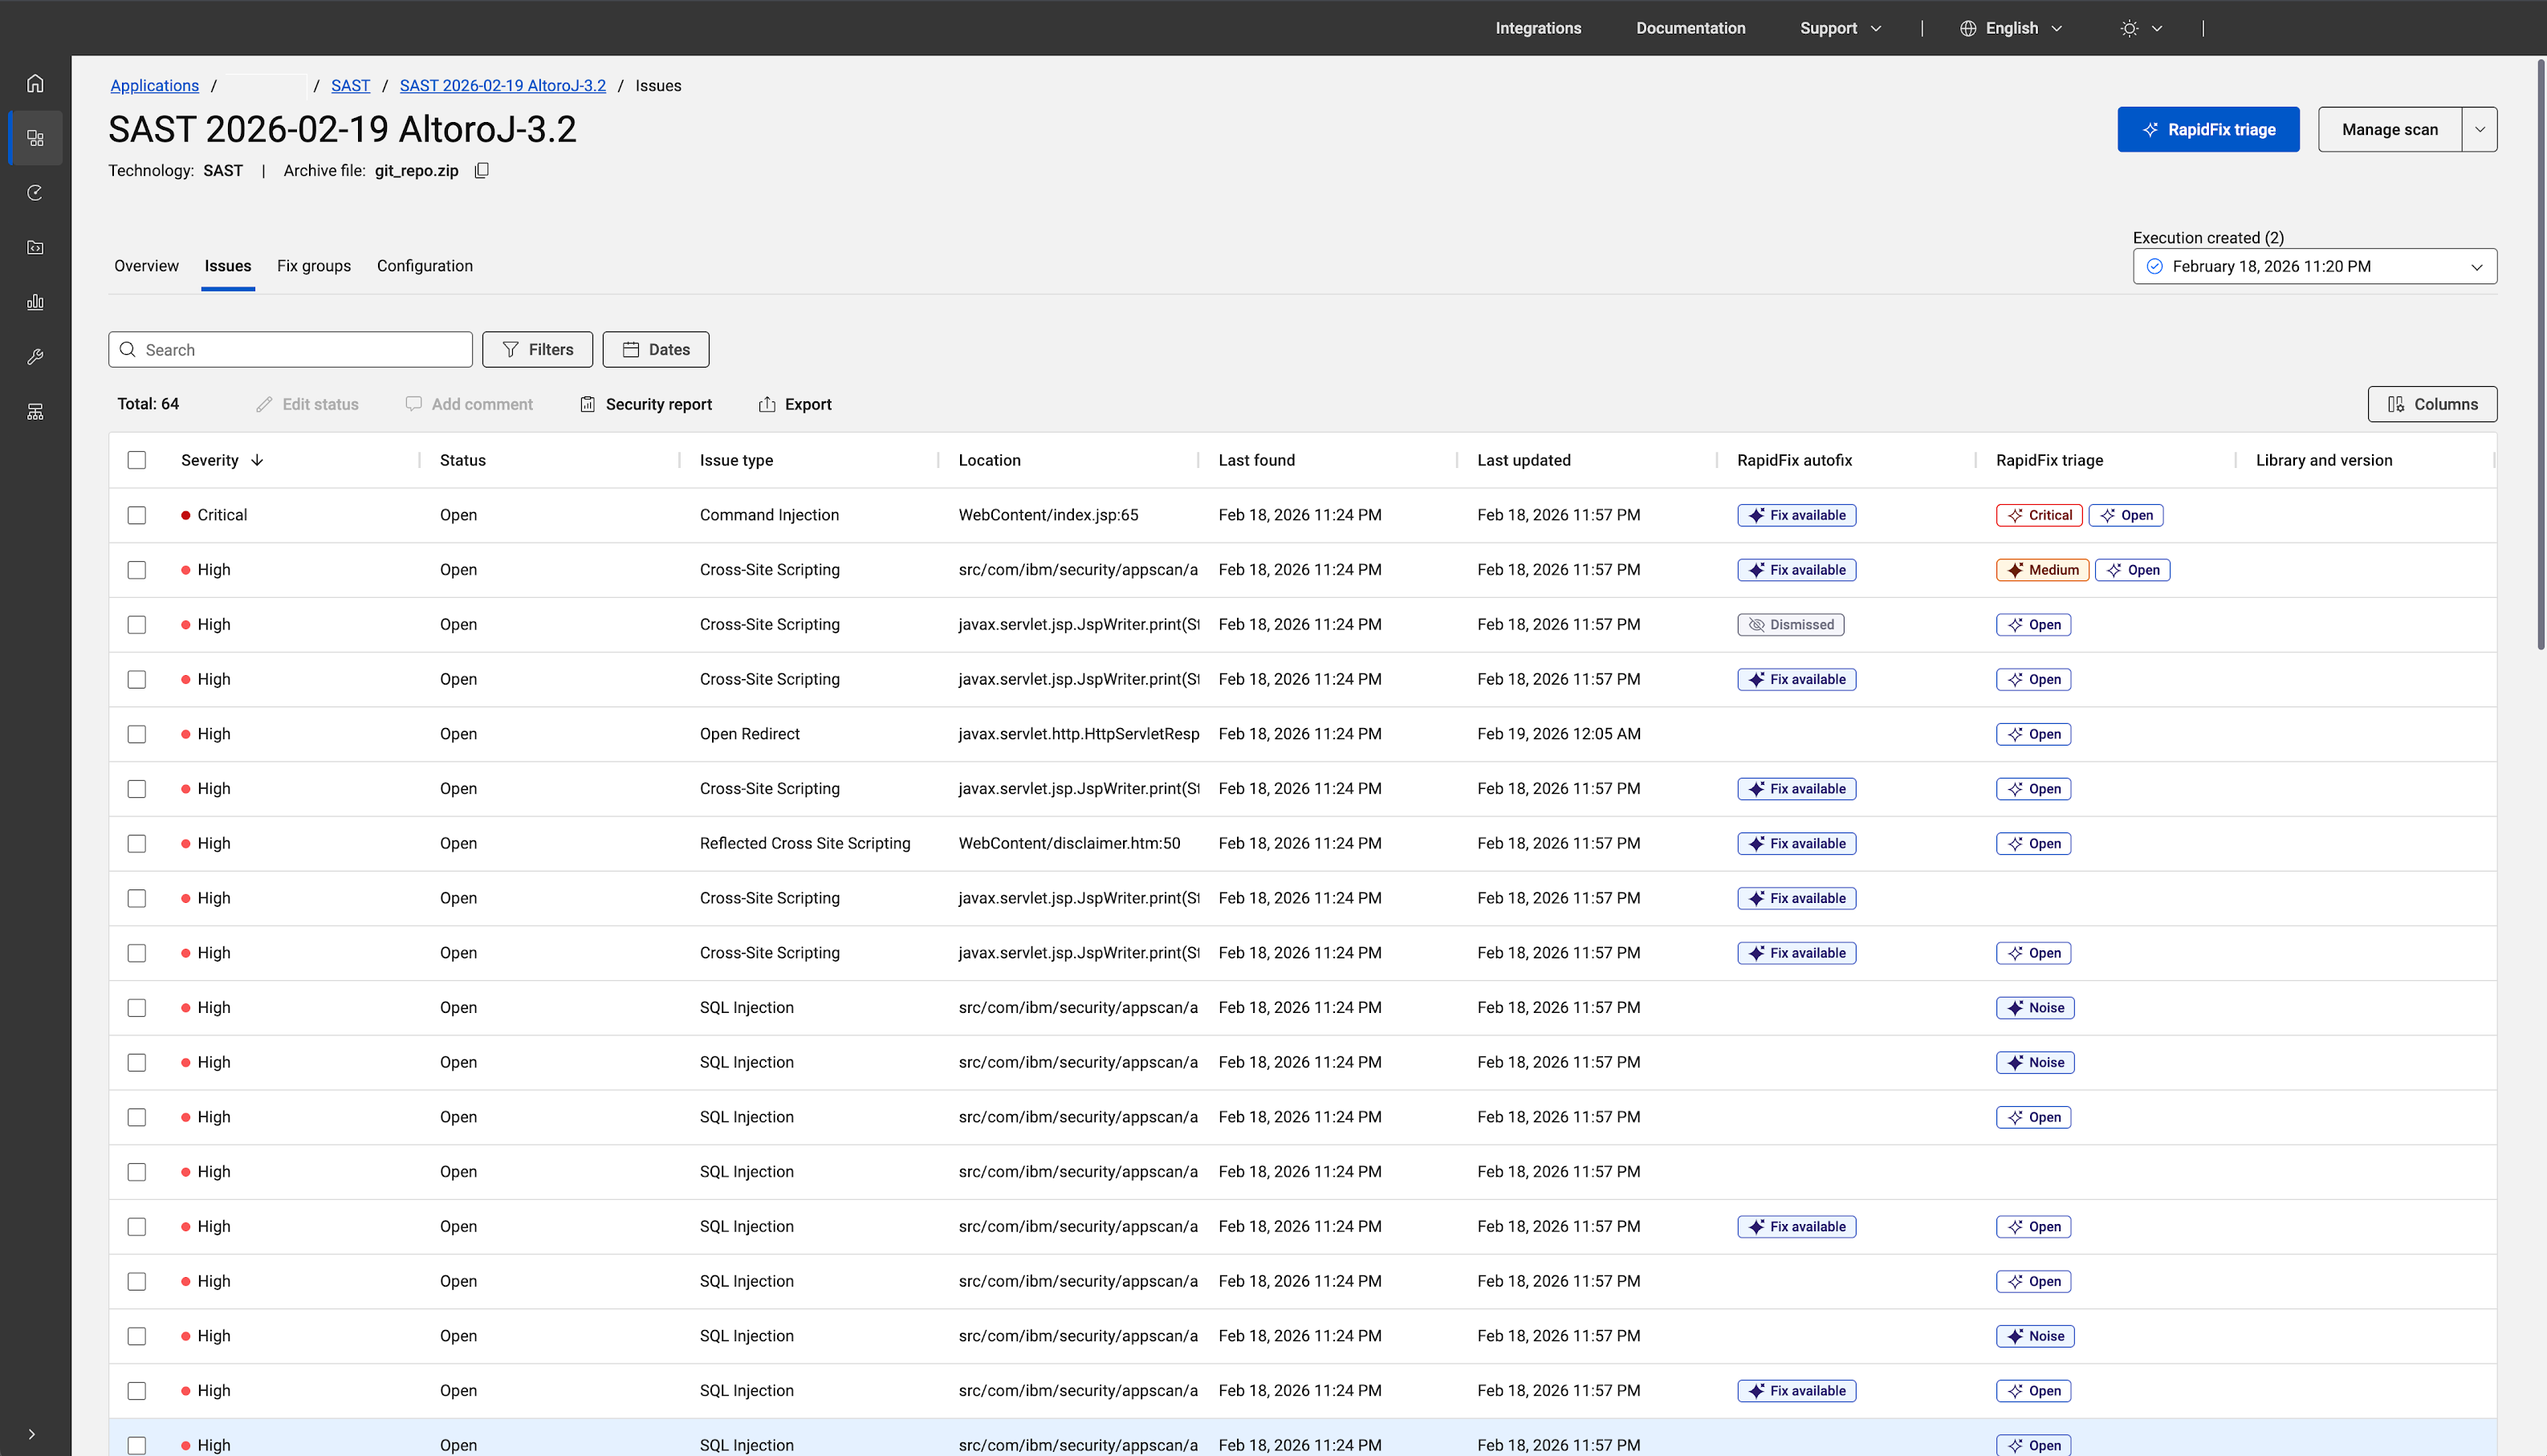The image size is (2547, 1456).
Task: Click the theme sun icon
Action: point(2129,28)
